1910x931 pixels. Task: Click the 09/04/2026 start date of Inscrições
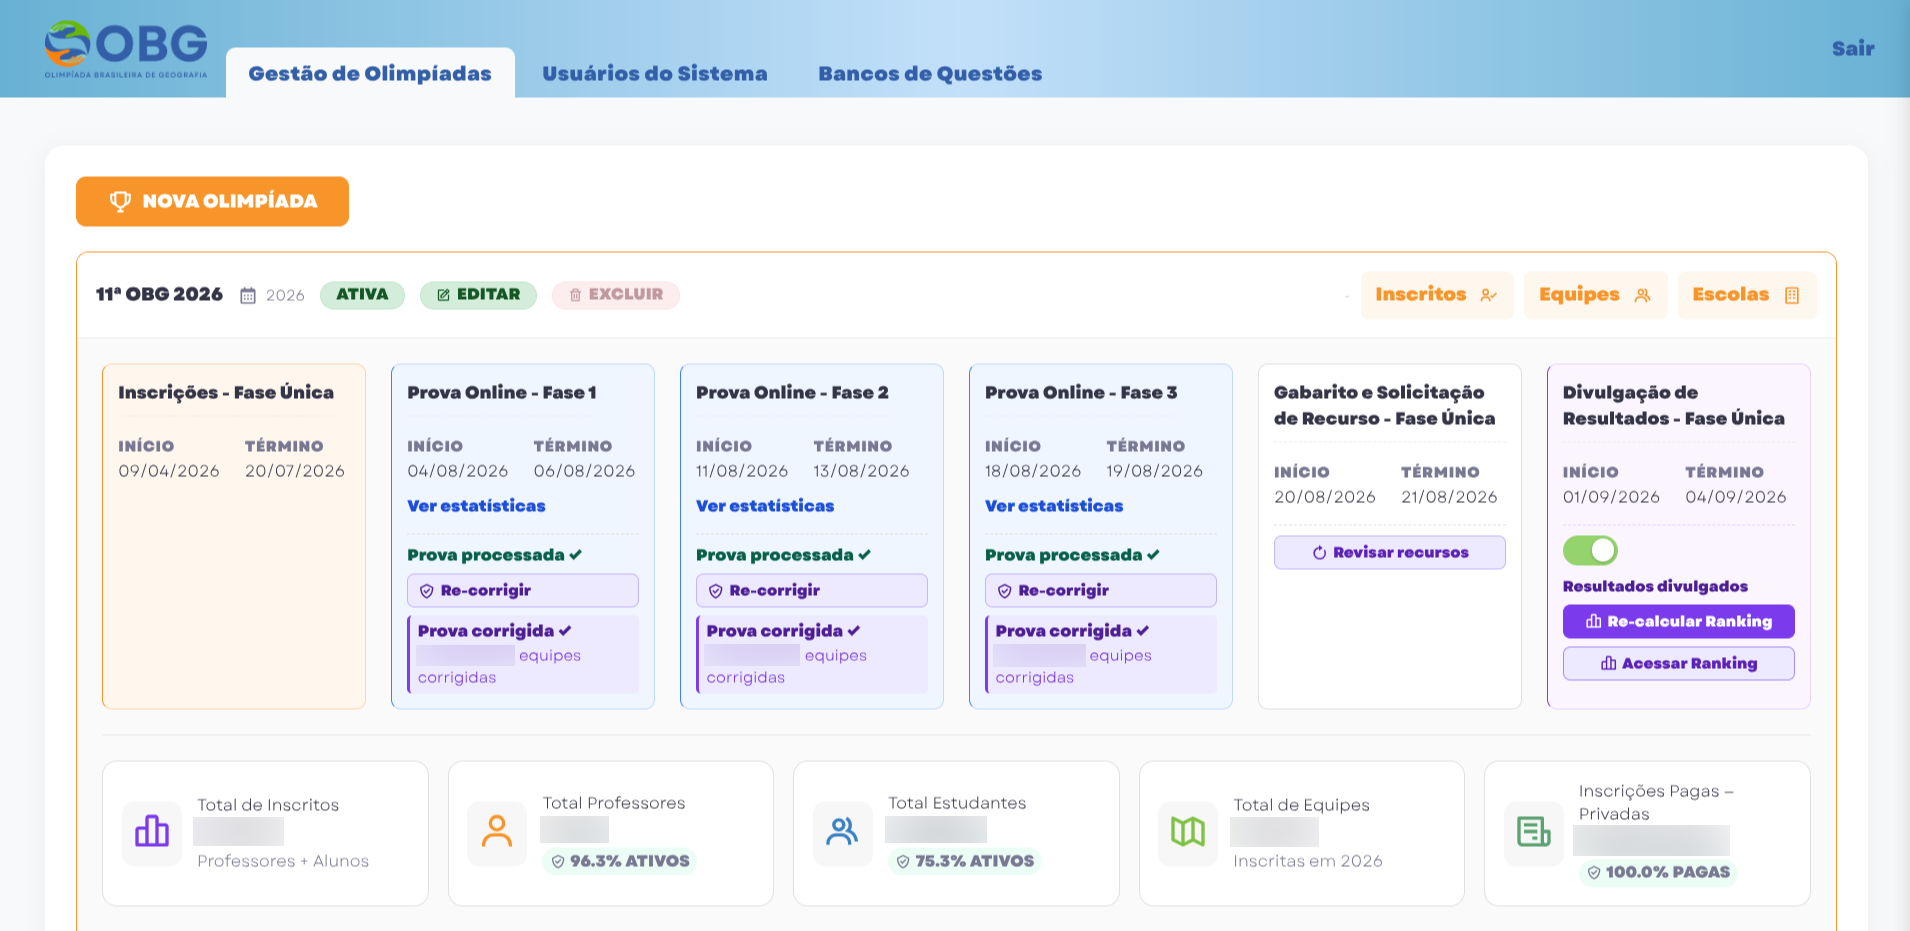tap(169, 471)
